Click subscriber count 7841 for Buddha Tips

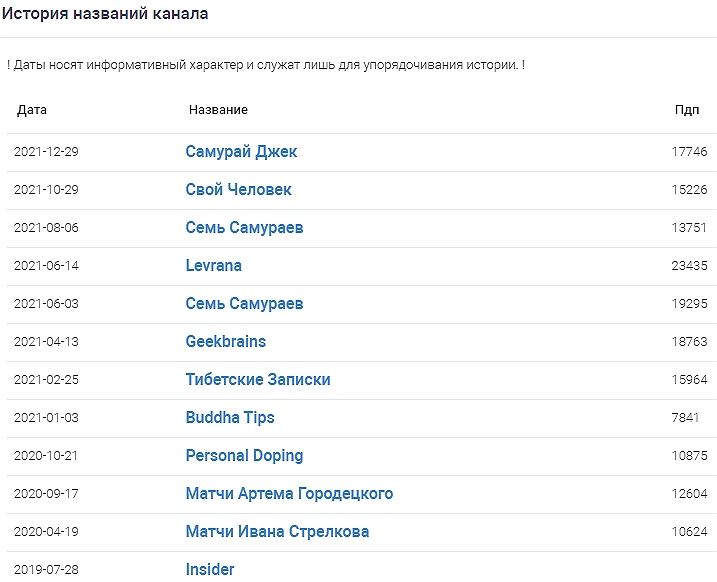685,418
